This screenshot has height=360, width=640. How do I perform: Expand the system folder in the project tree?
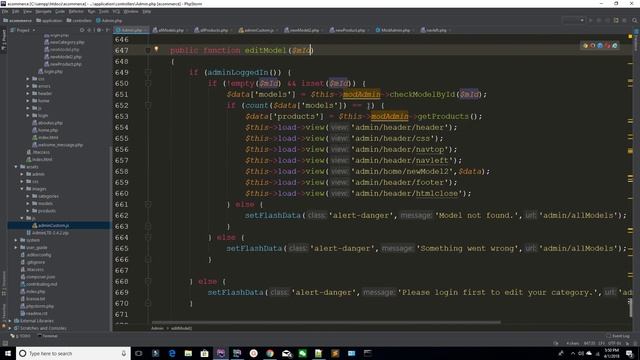click(x=16, y=240)
